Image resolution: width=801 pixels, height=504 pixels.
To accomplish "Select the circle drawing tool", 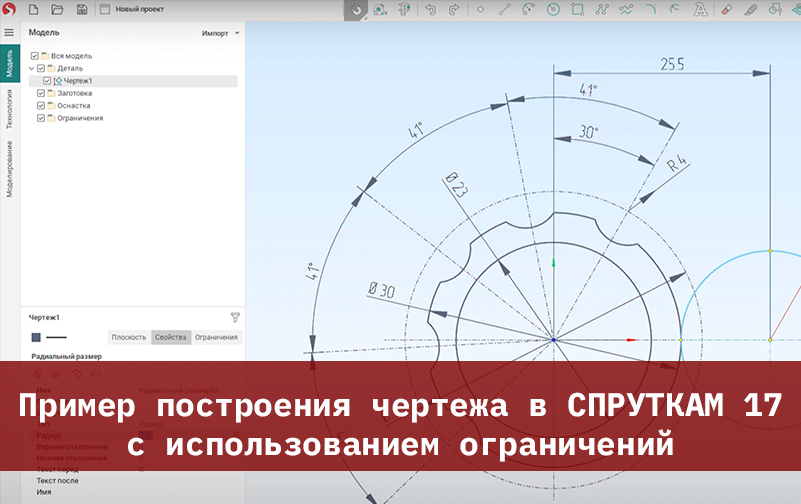I will tap(553, 9).
